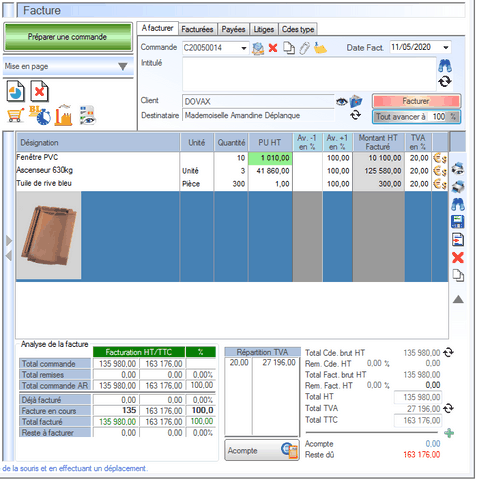Click the green PU HT cell 1 010,00
The height and width of the screenshot is (480, 477).
[270, 158]
